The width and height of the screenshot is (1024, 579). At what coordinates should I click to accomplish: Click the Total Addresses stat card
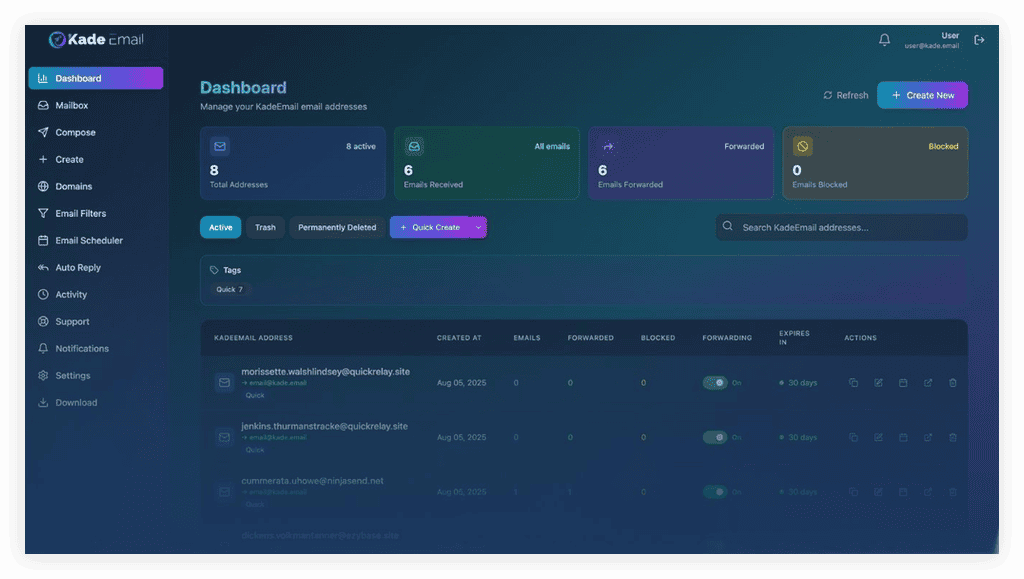[293, 163]
